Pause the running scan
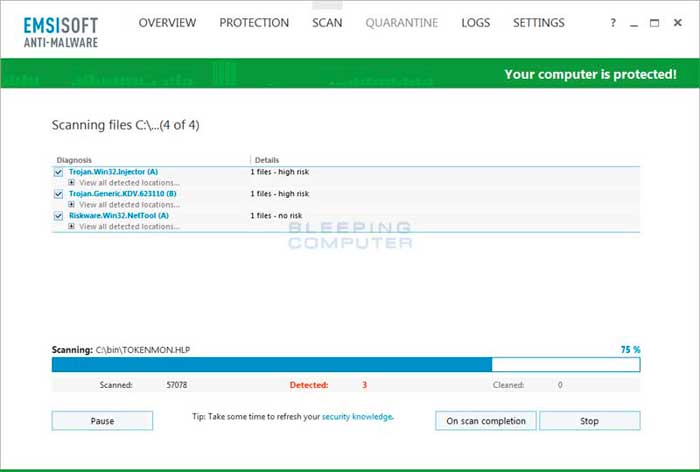The image size is (700, 472). point(102,421)
